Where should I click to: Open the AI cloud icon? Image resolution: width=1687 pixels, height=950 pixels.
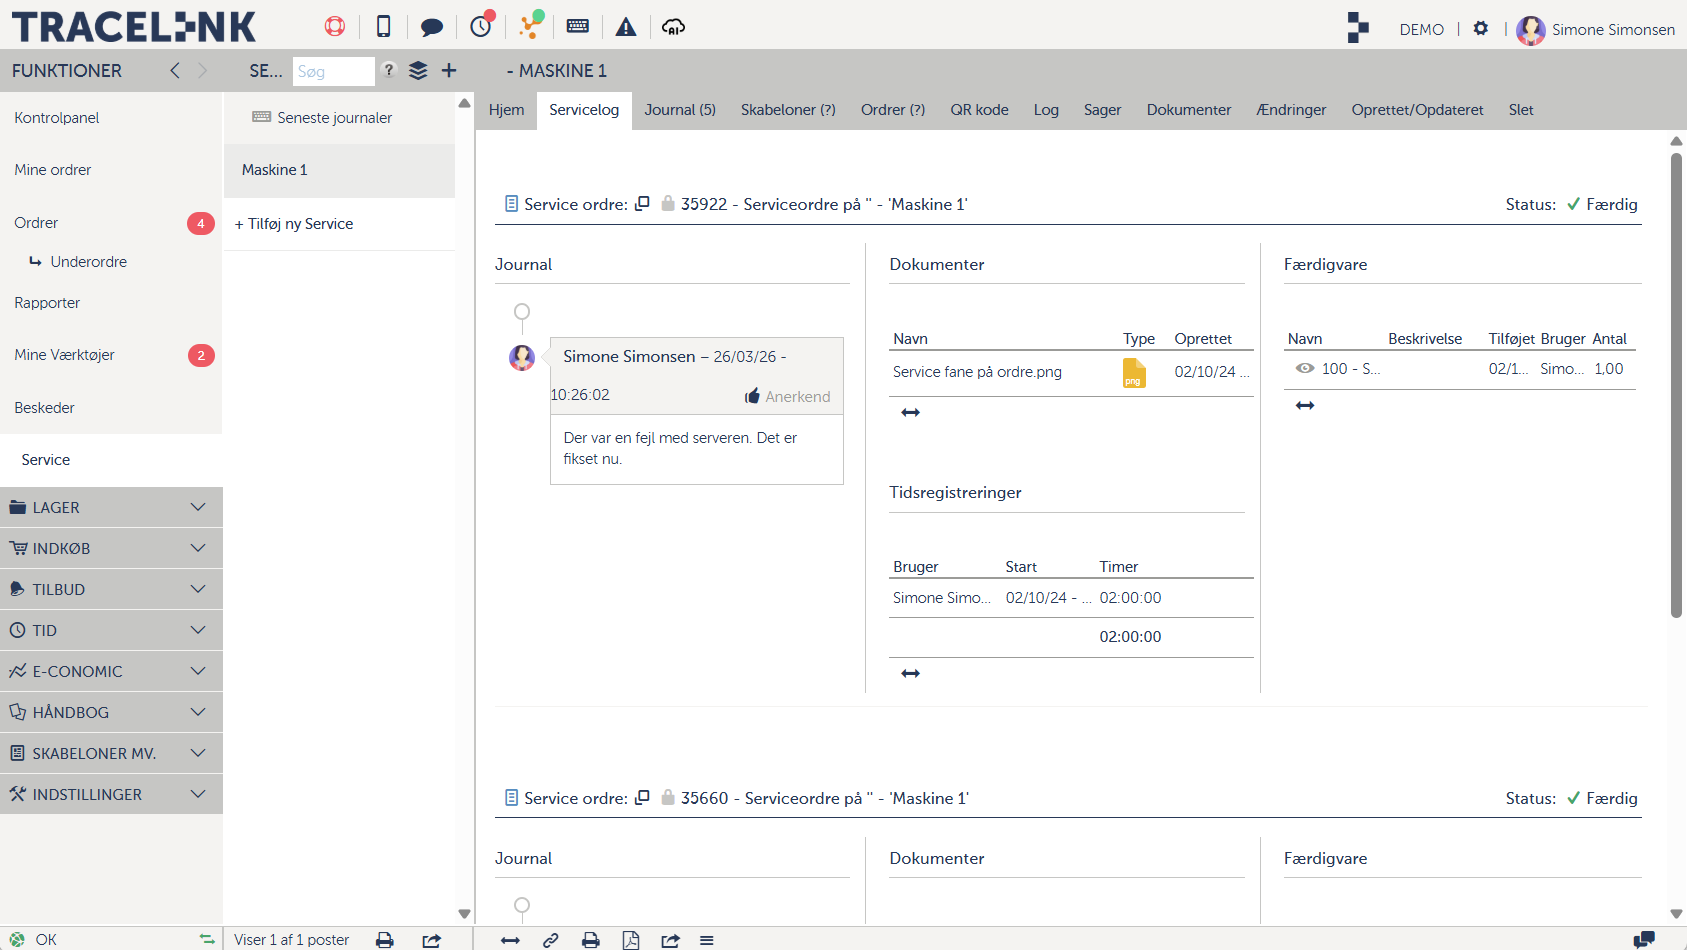click(673, 26)
